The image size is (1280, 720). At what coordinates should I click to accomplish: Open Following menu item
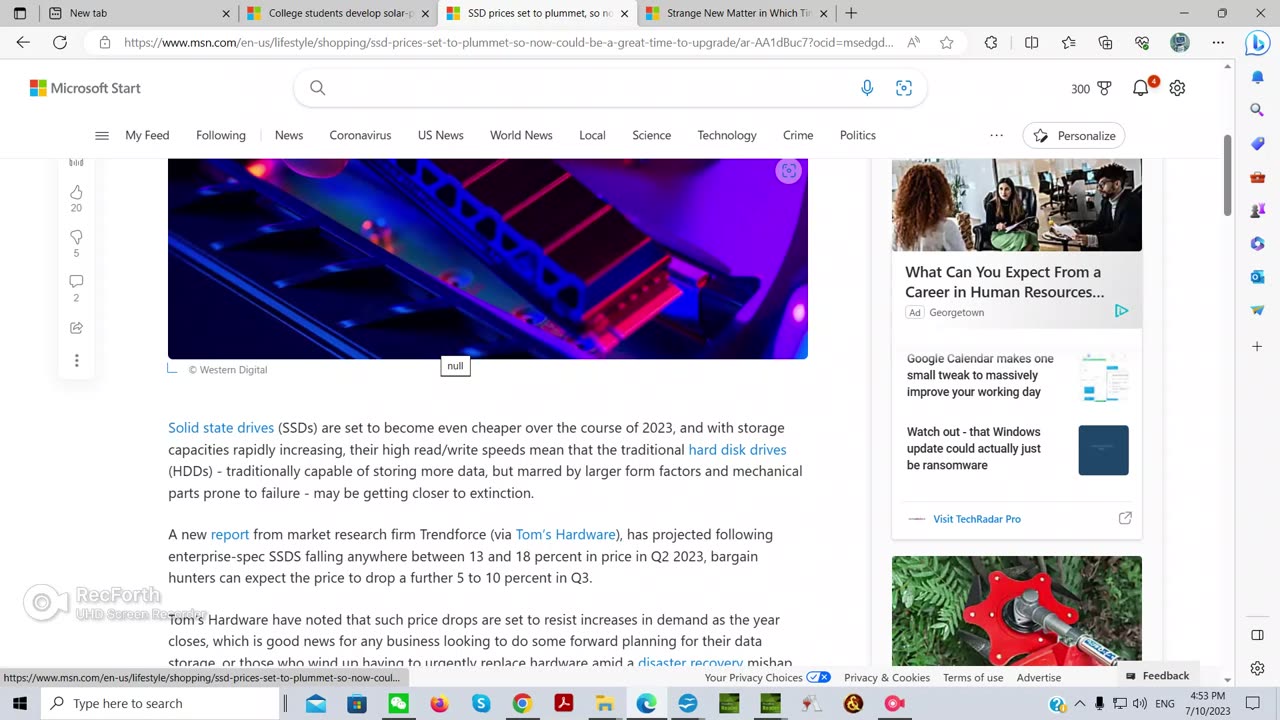[x=220, y=135]
